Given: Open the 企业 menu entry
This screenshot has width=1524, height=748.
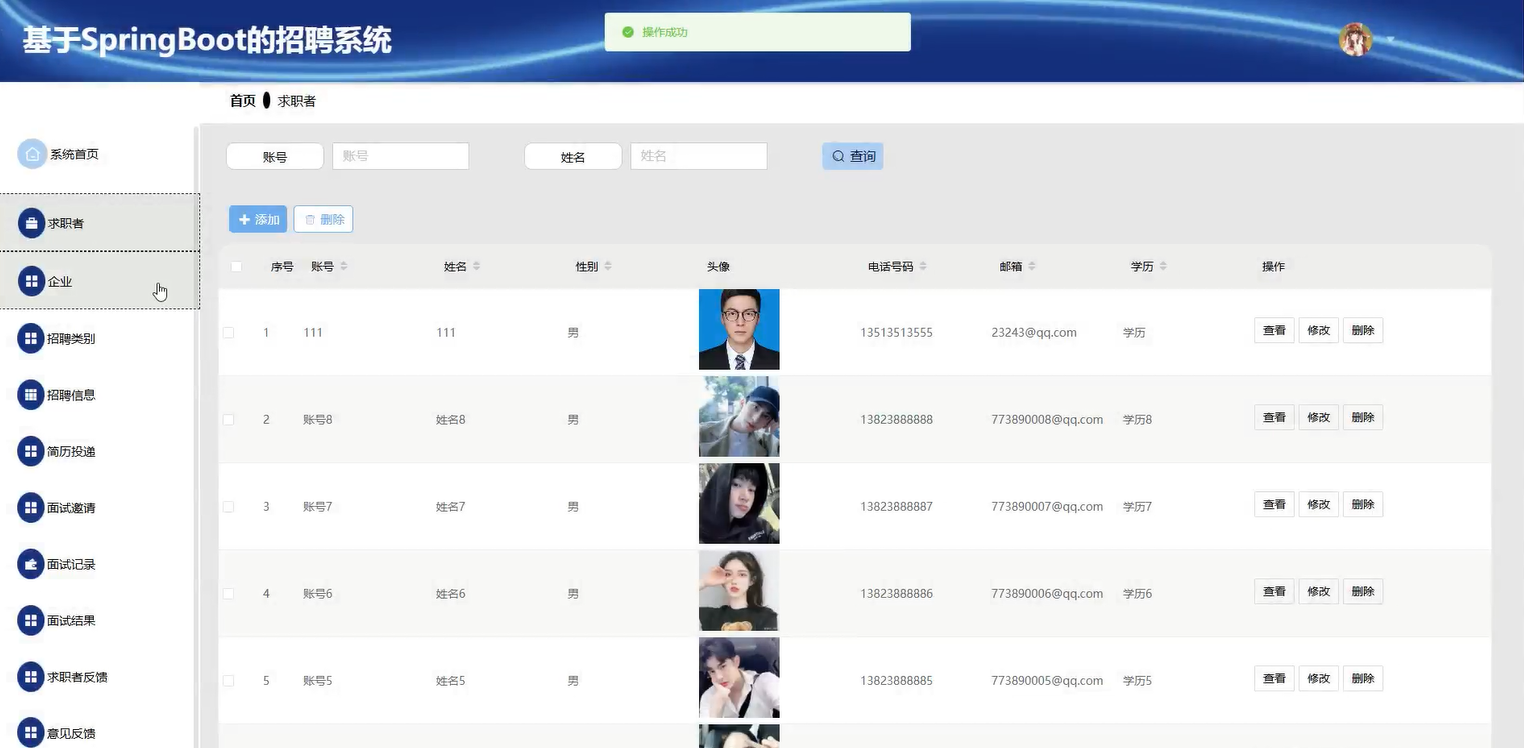Looking at the screenshot, I should tap(100, 281).
